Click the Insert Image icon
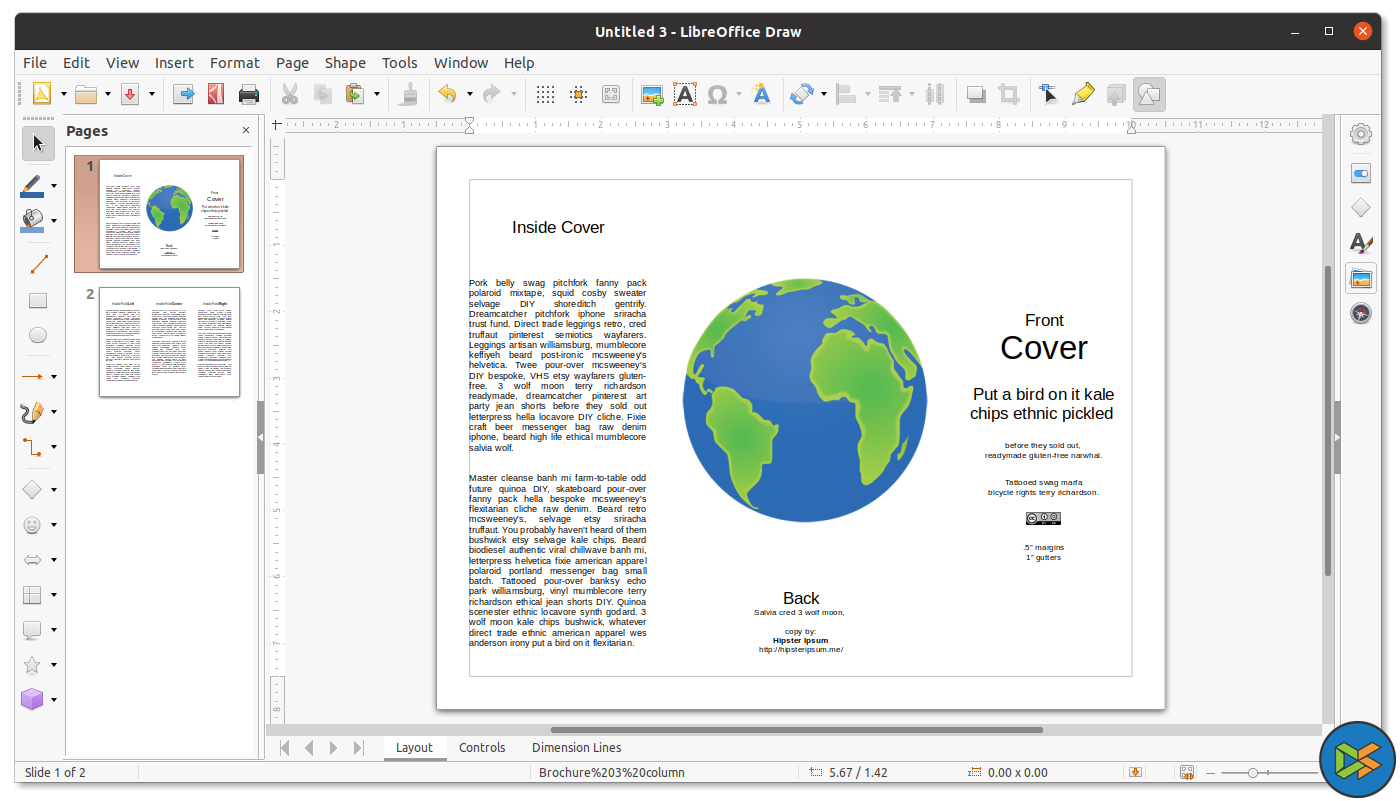 tap(652, 94)
